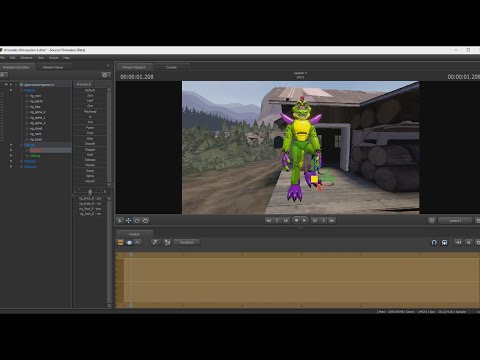Toggle checkbox beside rig_chest row

[x=2, y=128]
